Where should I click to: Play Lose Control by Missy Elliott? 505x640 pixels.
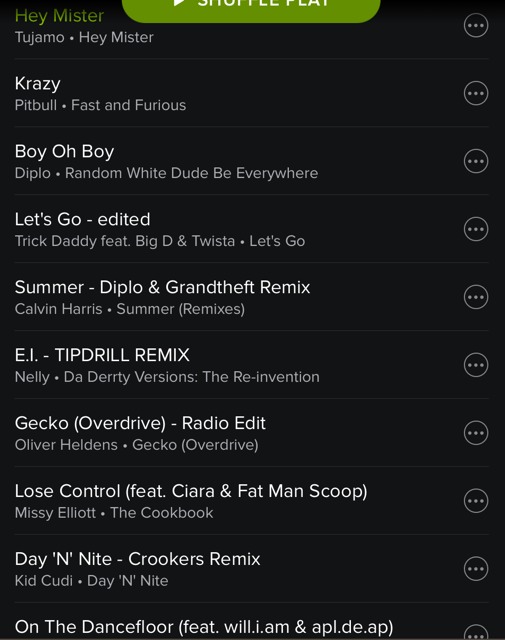pyautogui.click(x=229, y=501)
